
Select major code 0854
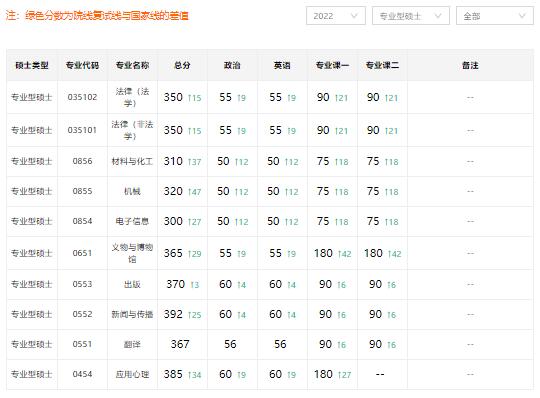coord(82,221)
